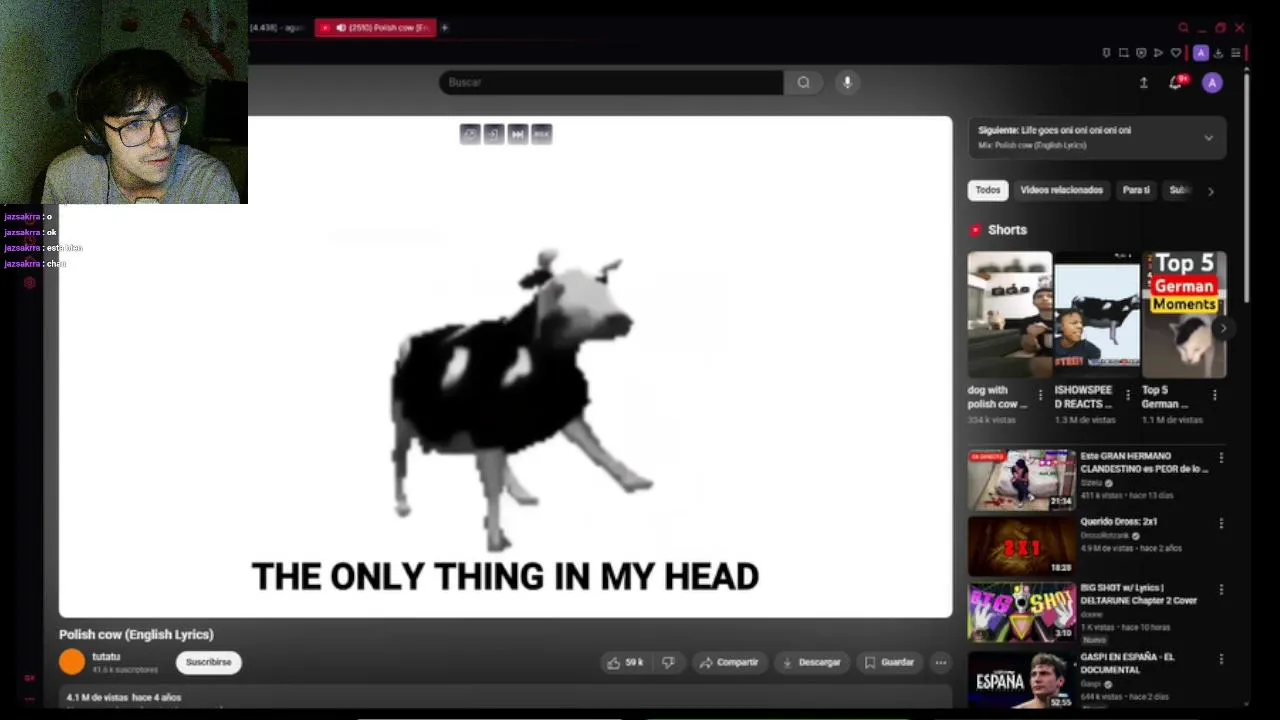The height and width of the screenshot is (720, 1280).
Task: Open the browser easy setup menu icon
Action: (1236, 53)
